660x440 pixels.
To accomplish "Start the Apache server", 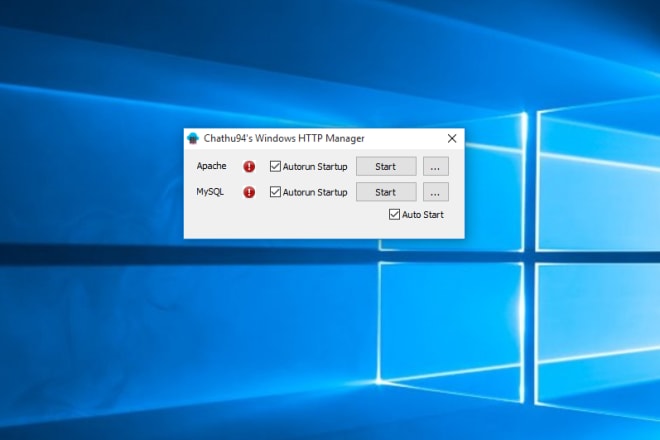I will 386,166.
